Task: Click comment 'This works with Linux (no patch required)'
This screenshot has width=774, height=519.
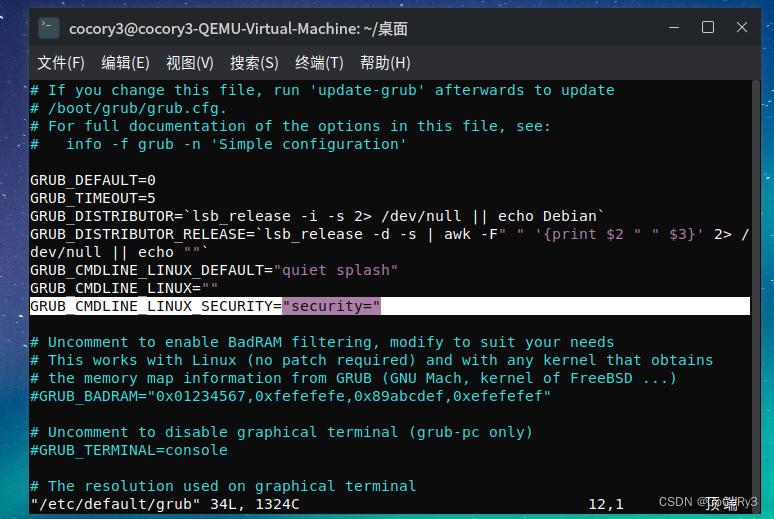Action: [x=372, y=360]
